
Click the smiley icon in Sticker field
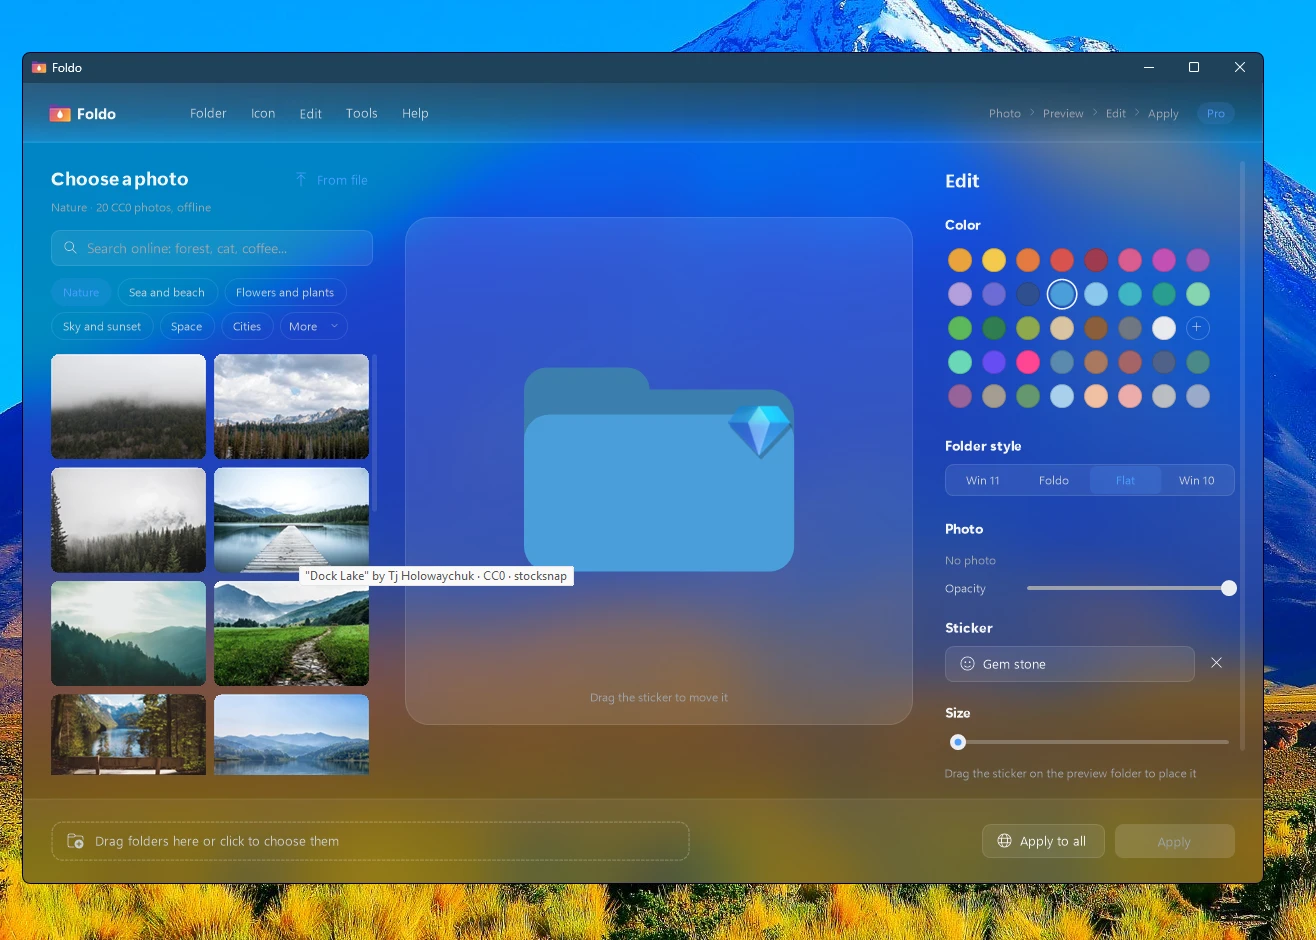[967, 663]
